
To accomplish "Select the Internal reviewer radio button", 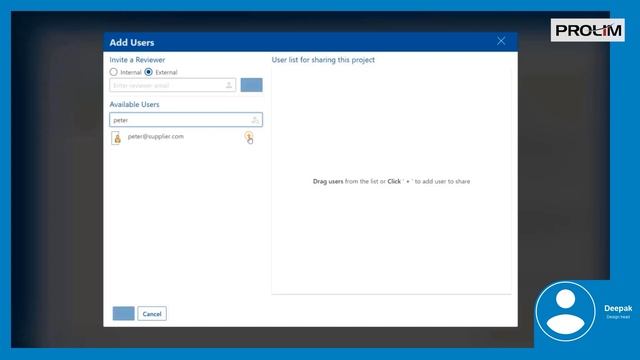I will 113,72.
